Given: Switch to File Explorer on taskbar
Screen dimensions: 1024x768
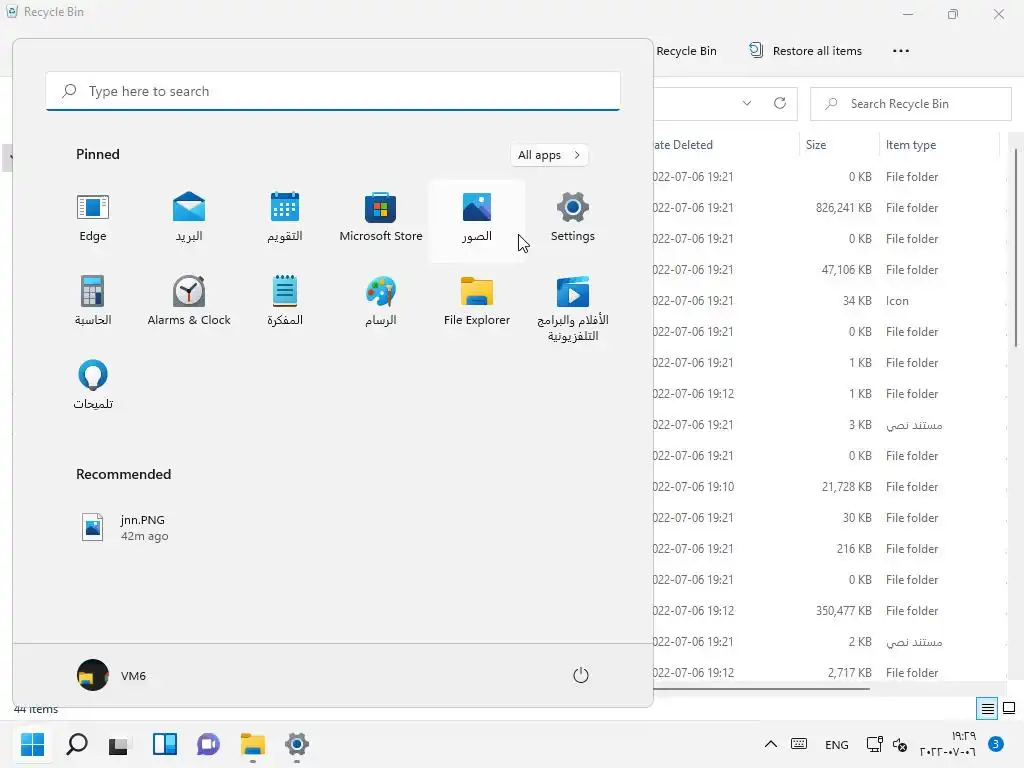Looking at the screenshot, I should [x=253, y=744].
